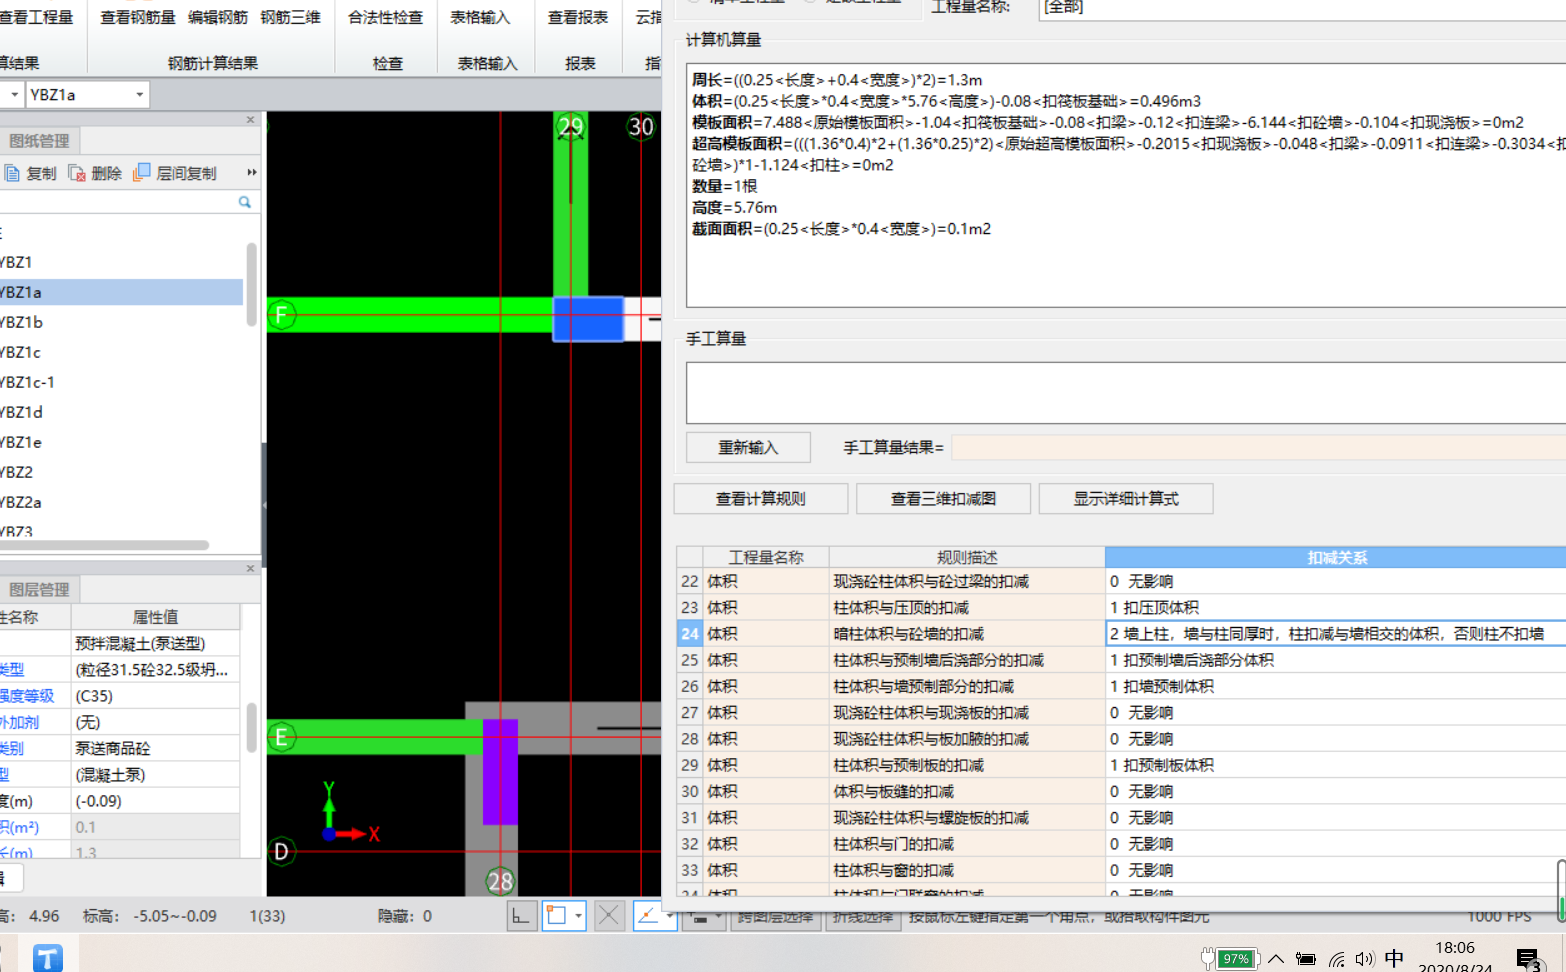Click axis label 29 on the canvas
Viewport: 1566px width, 972px height.
click(x=571, y=127)
